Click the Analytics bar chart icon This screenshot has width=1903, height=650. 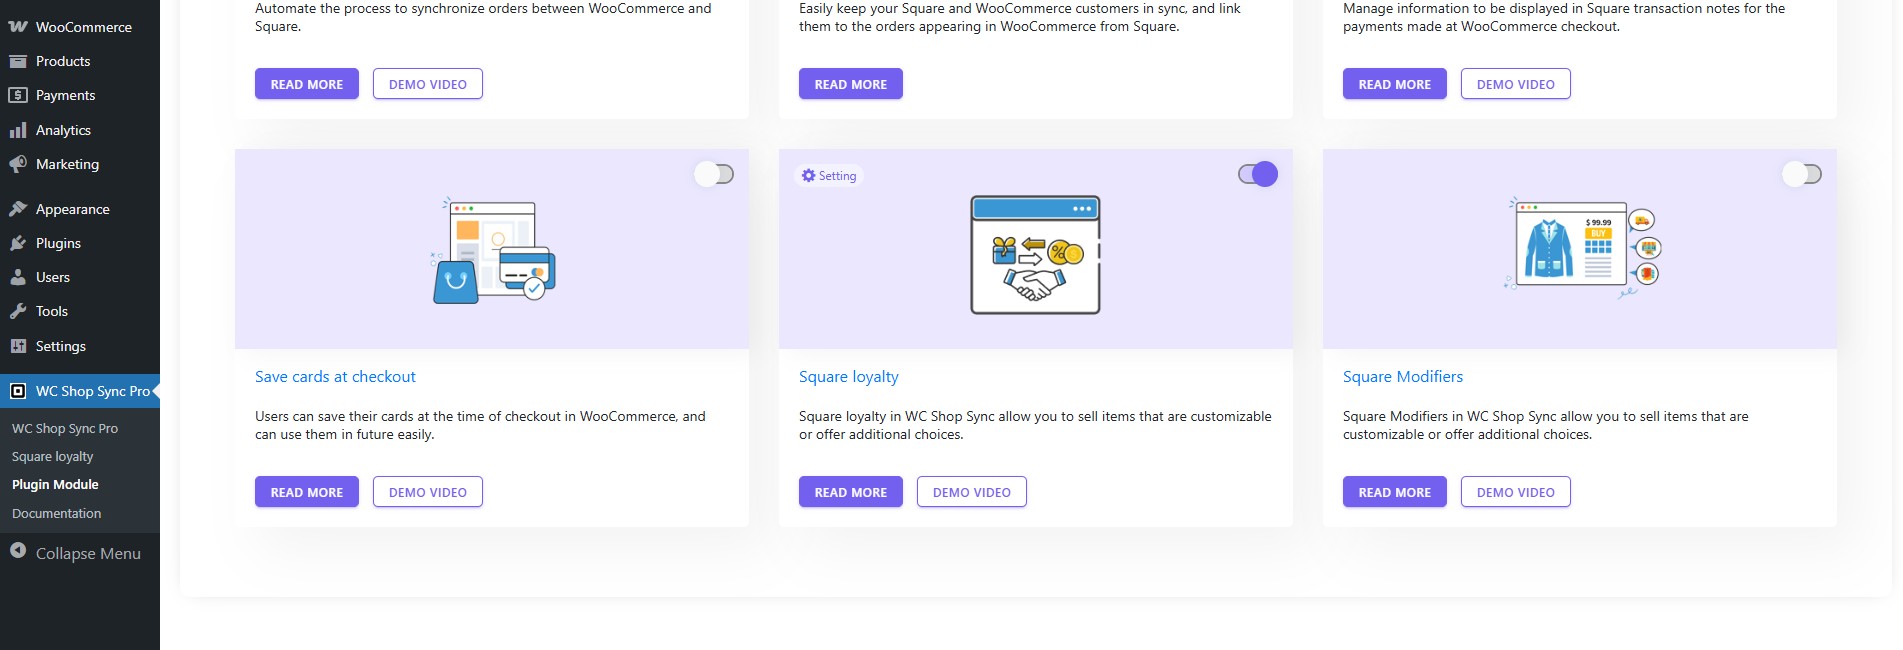coord(18,130)
